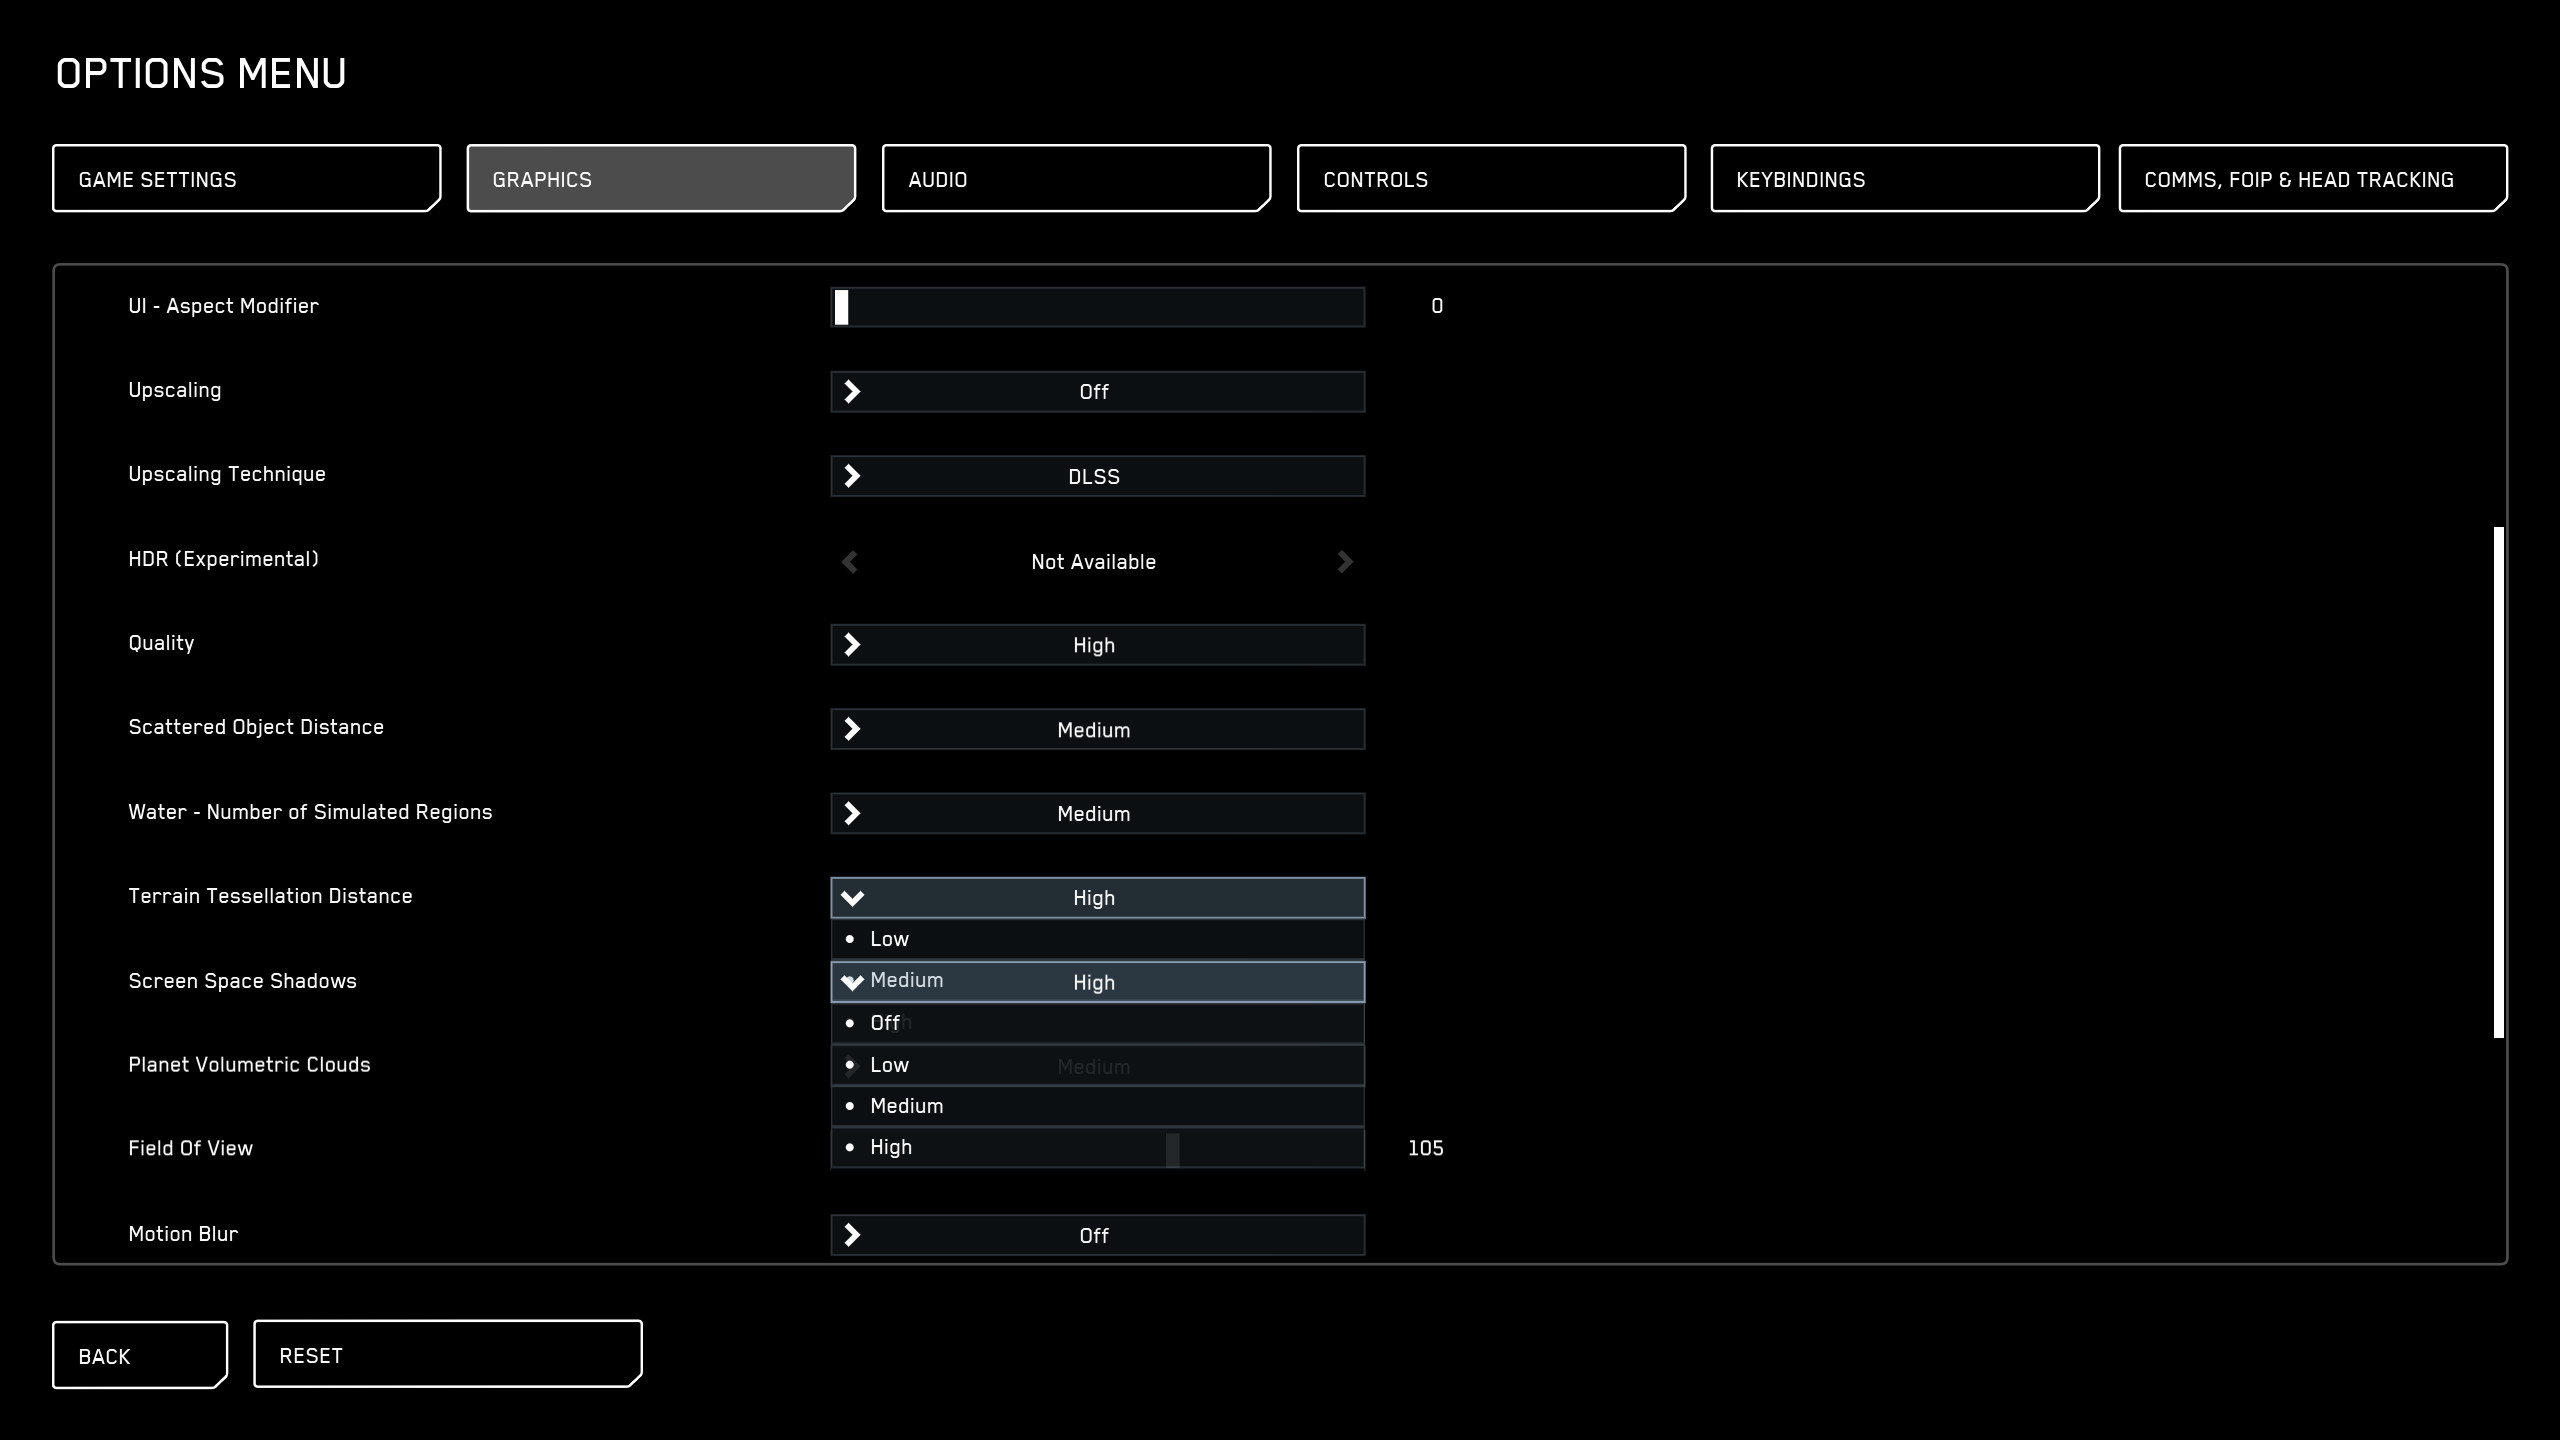Click the Water Simulated Regions chevron
This screenshot has width=2560, height=1440.
[854, 813]
